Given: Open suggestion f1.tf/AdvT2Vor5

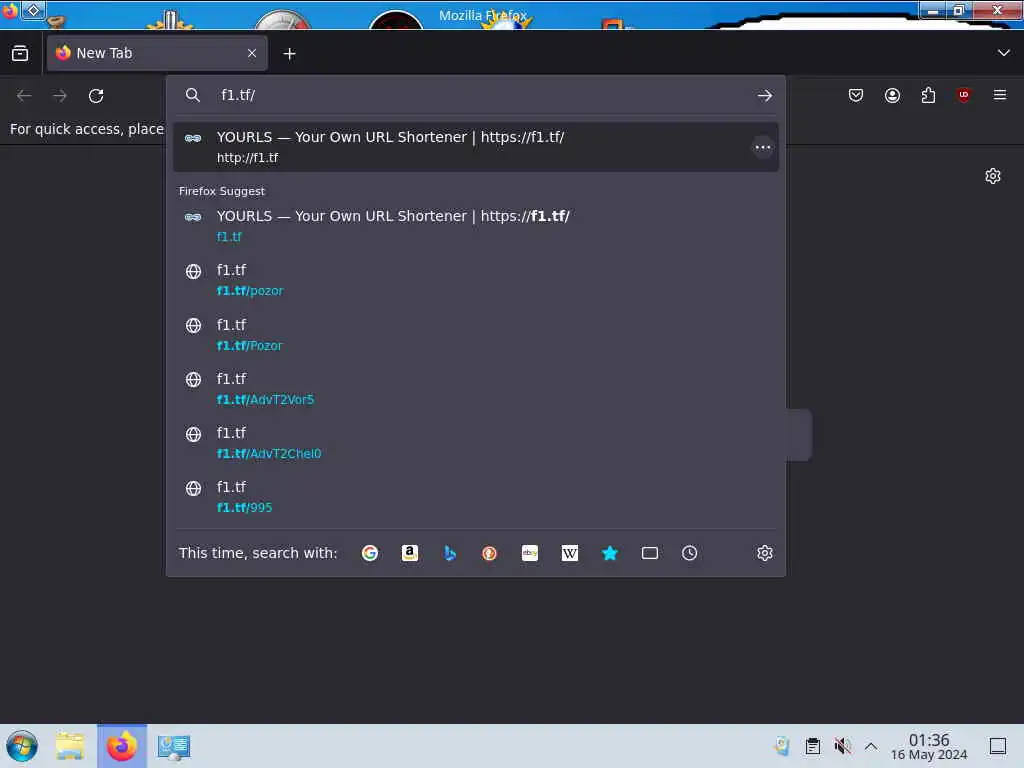Looking at the screenshot, I should 475,389.
